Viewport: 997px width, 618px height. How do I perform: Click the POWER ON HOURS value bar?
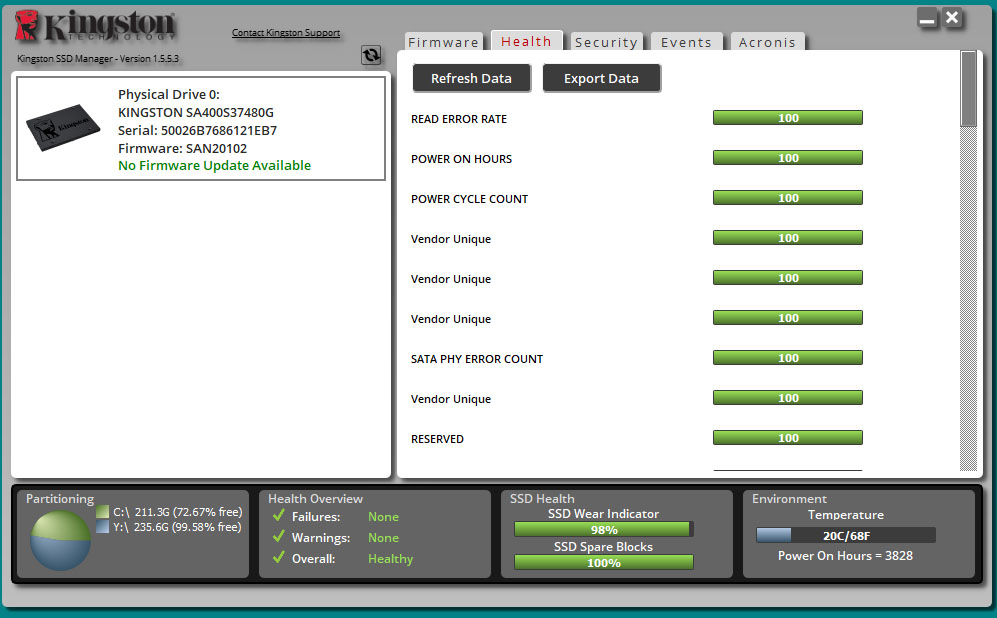click(x=788, y=158)
